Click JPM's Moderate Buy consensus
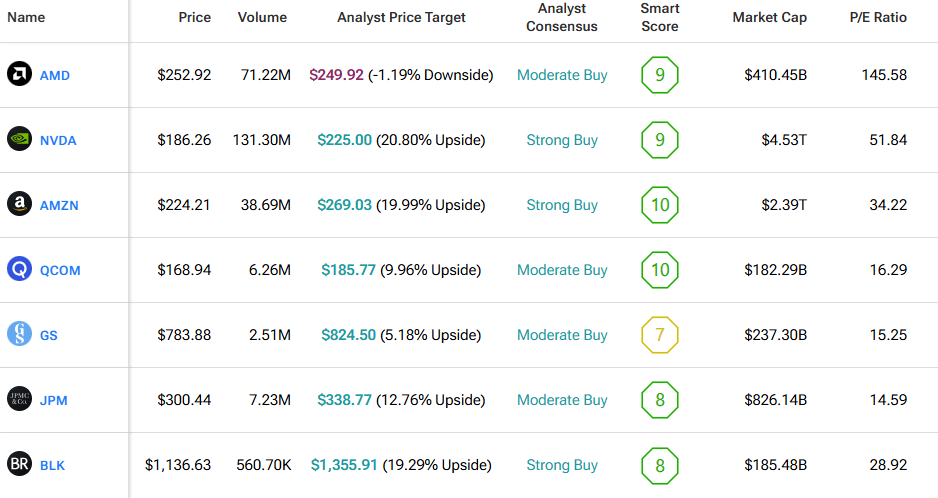The height and width of the screenshot is (498, 938). 562,400
